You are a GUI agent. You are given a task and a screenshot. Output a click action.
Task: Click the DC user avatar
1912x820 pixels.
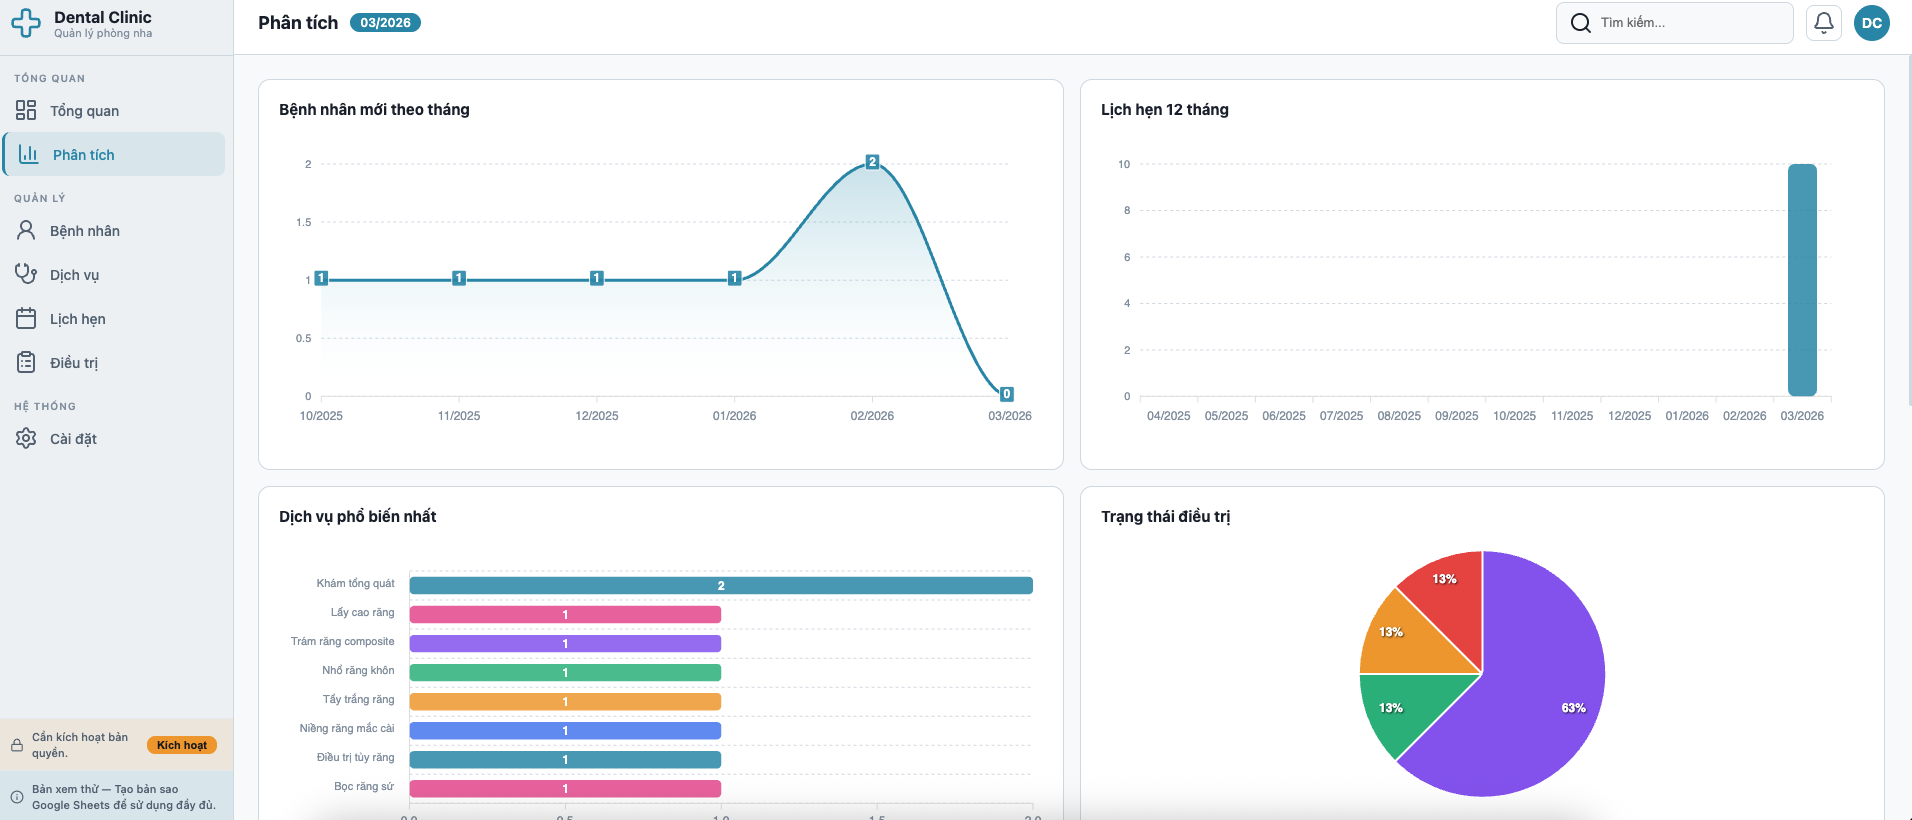click(x=1871, y=23)
